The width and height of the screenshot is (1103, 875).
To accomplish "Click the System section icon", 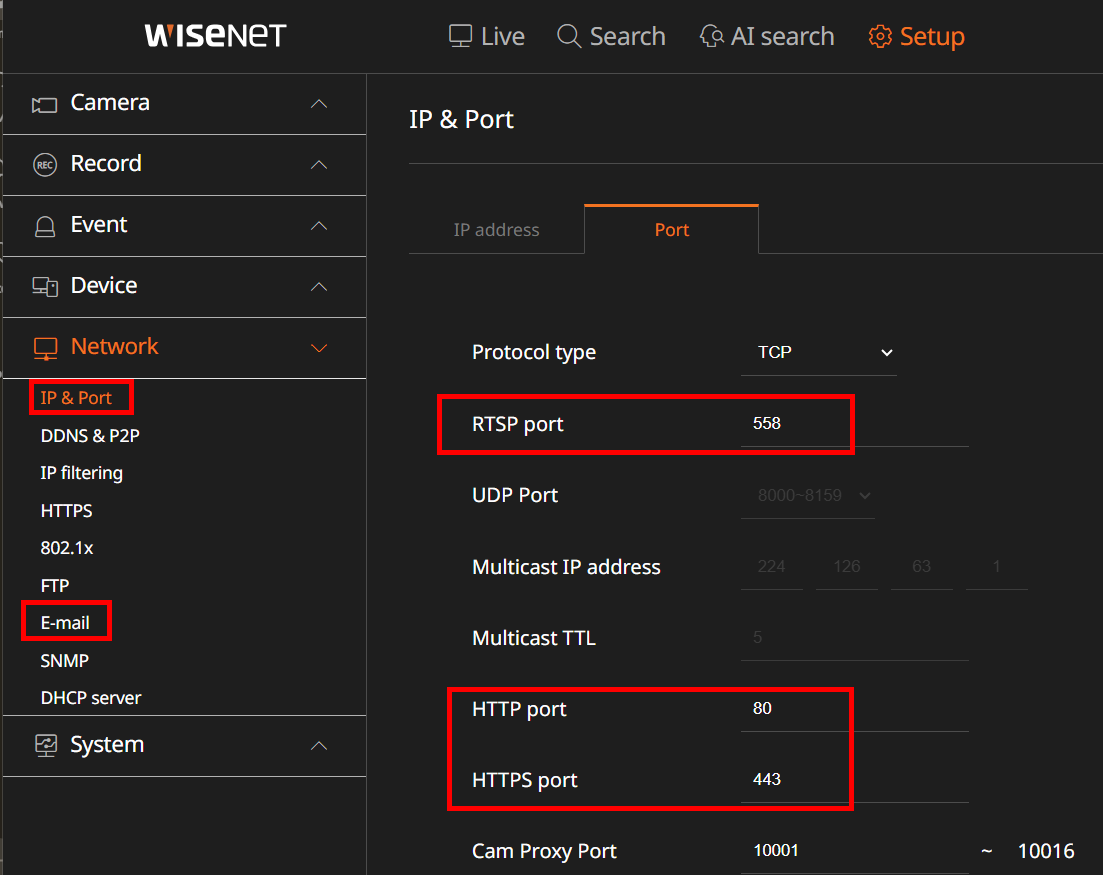I will (x=44, y=746).
